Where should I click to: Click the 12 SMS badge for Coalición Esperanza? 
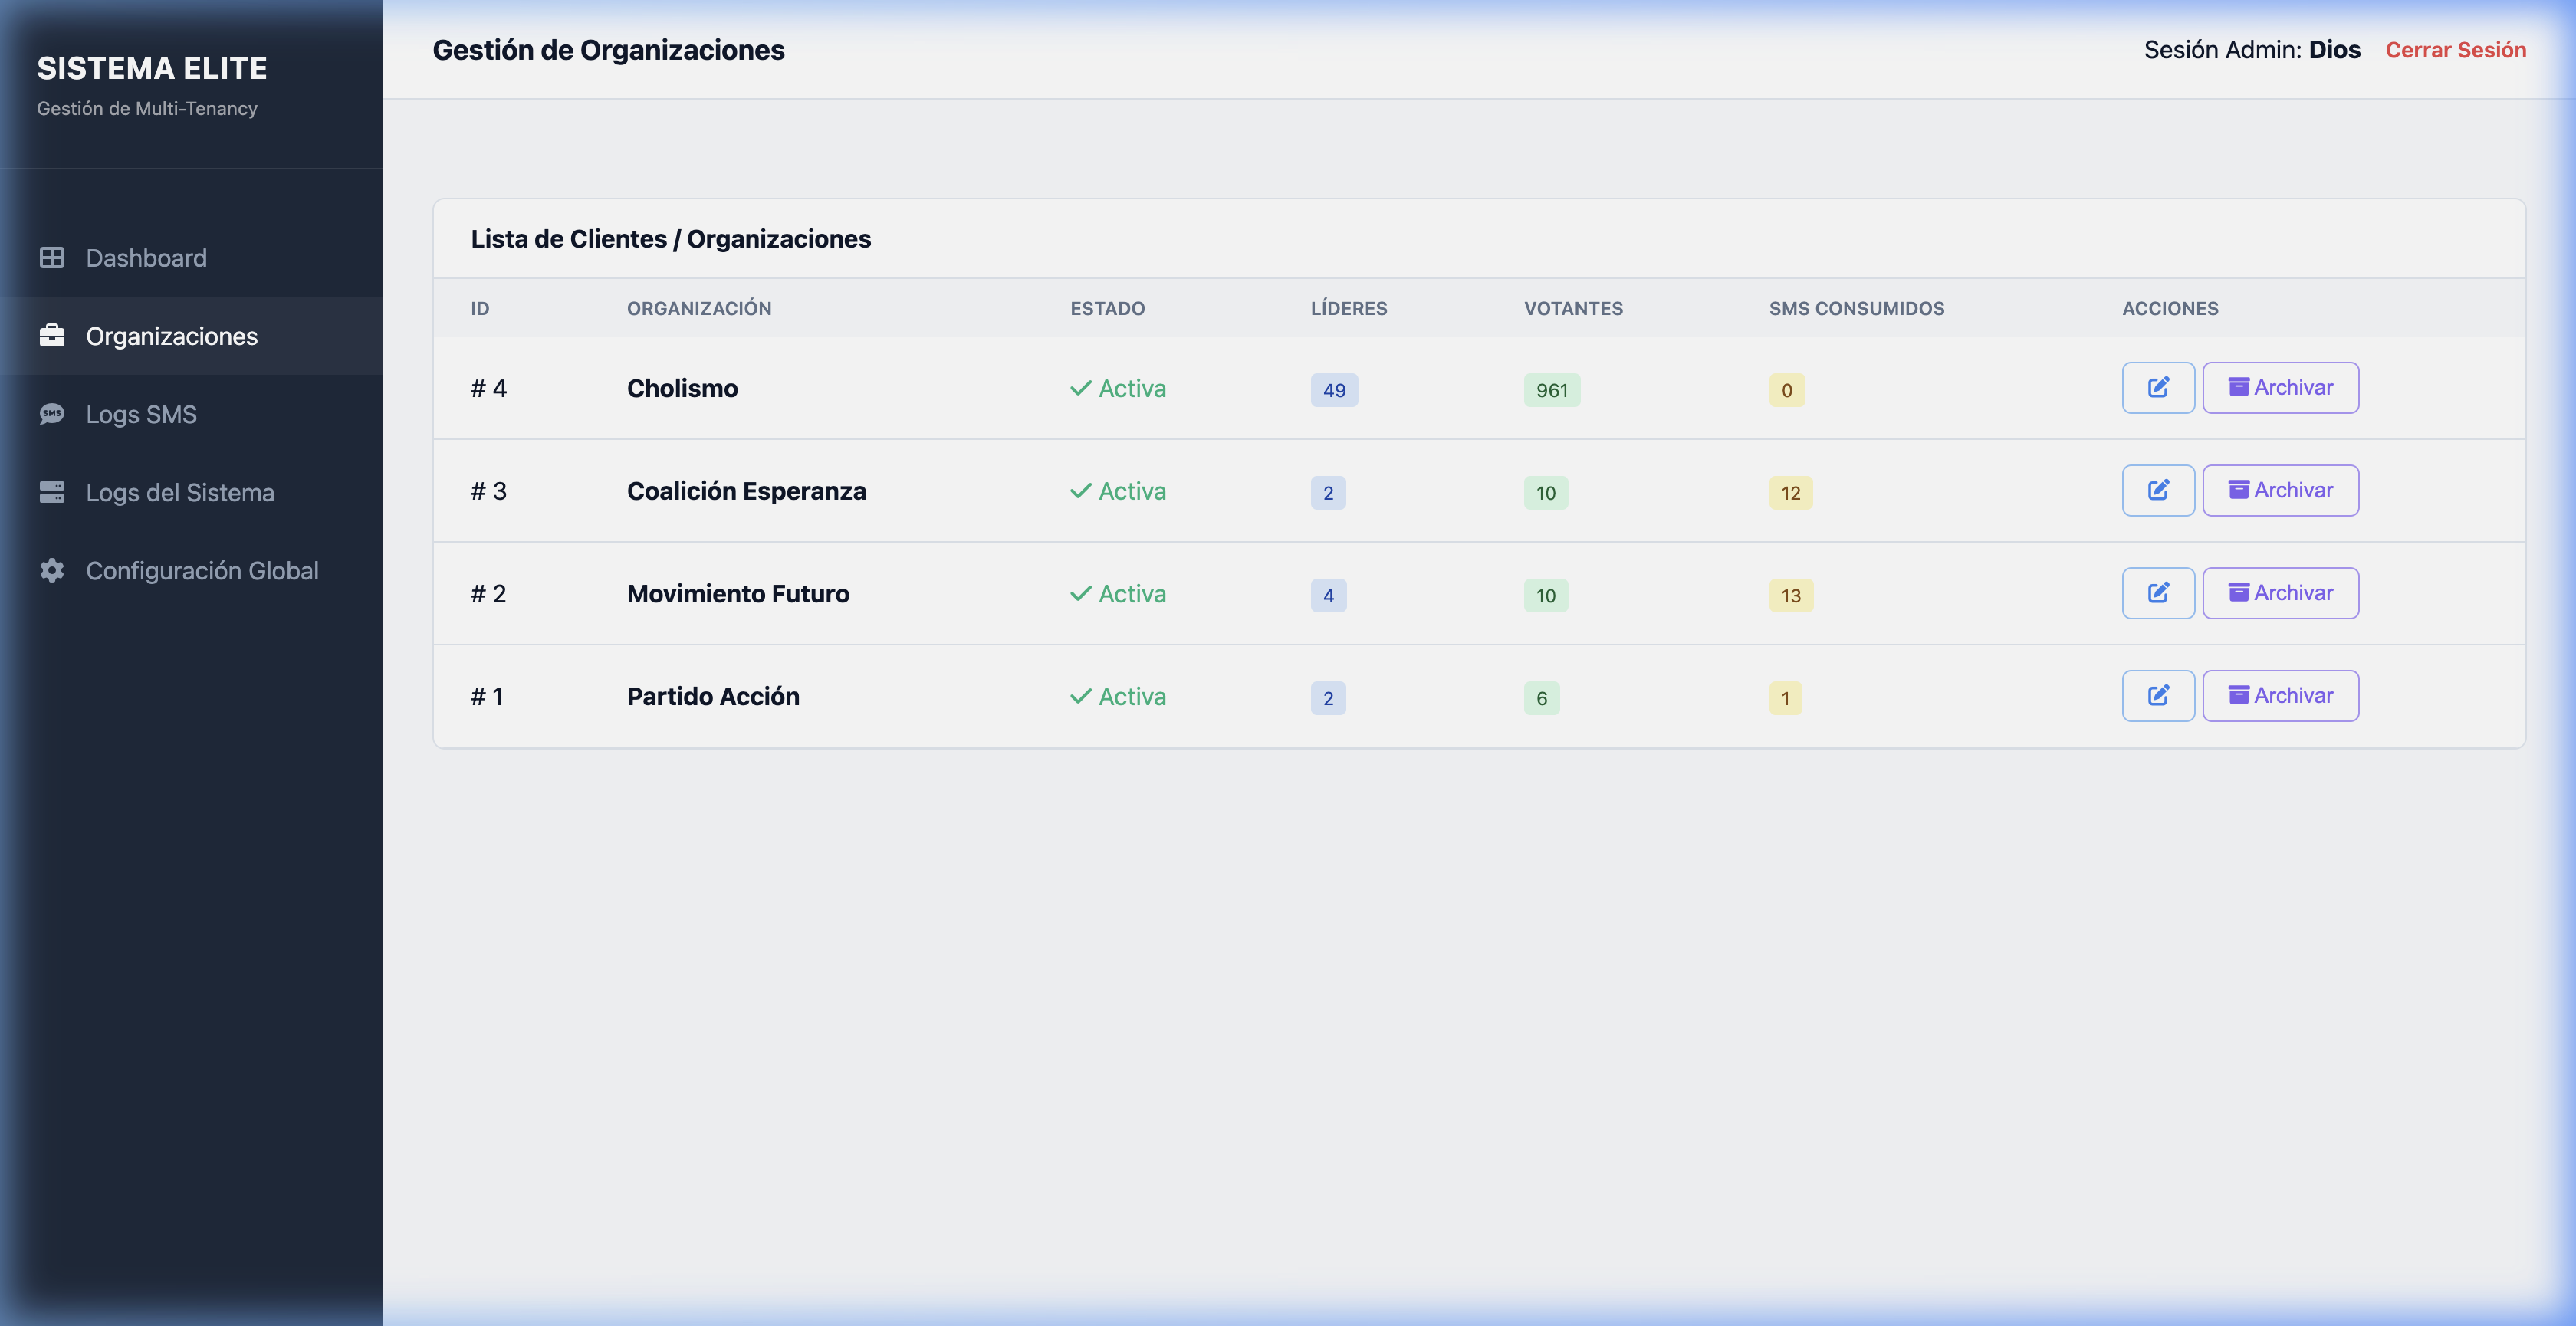point(1790,493)
